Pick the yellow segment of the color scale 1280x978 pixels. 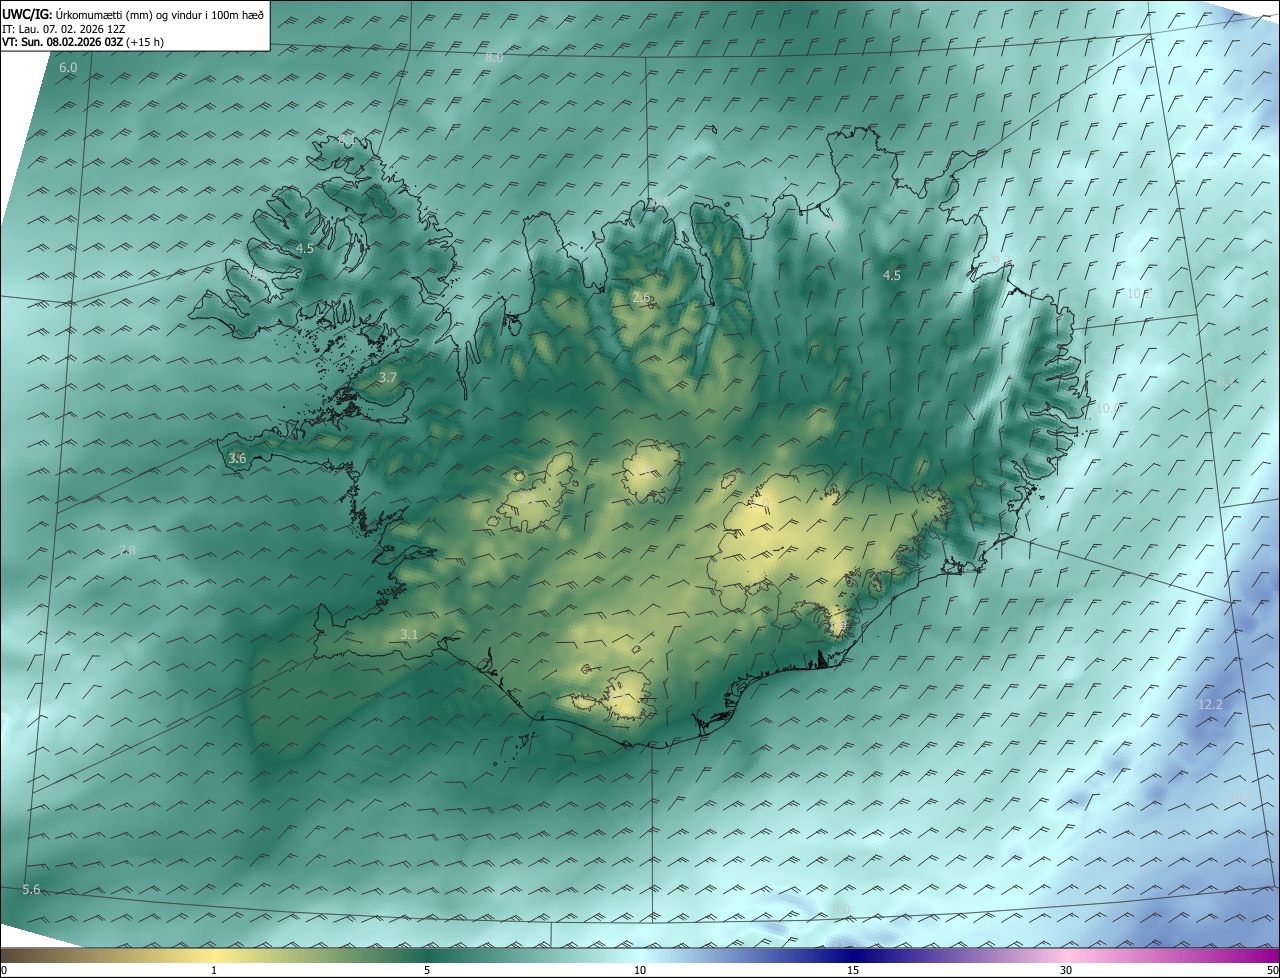pyautogui.click(x=214, y=955)
